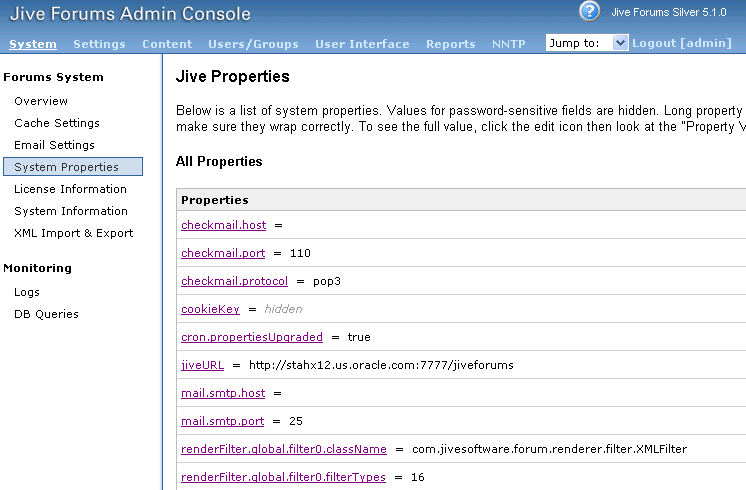Screen dimensions: 746x490
Task: Click the mail.smtp.port property link
Action: (223, 421)
